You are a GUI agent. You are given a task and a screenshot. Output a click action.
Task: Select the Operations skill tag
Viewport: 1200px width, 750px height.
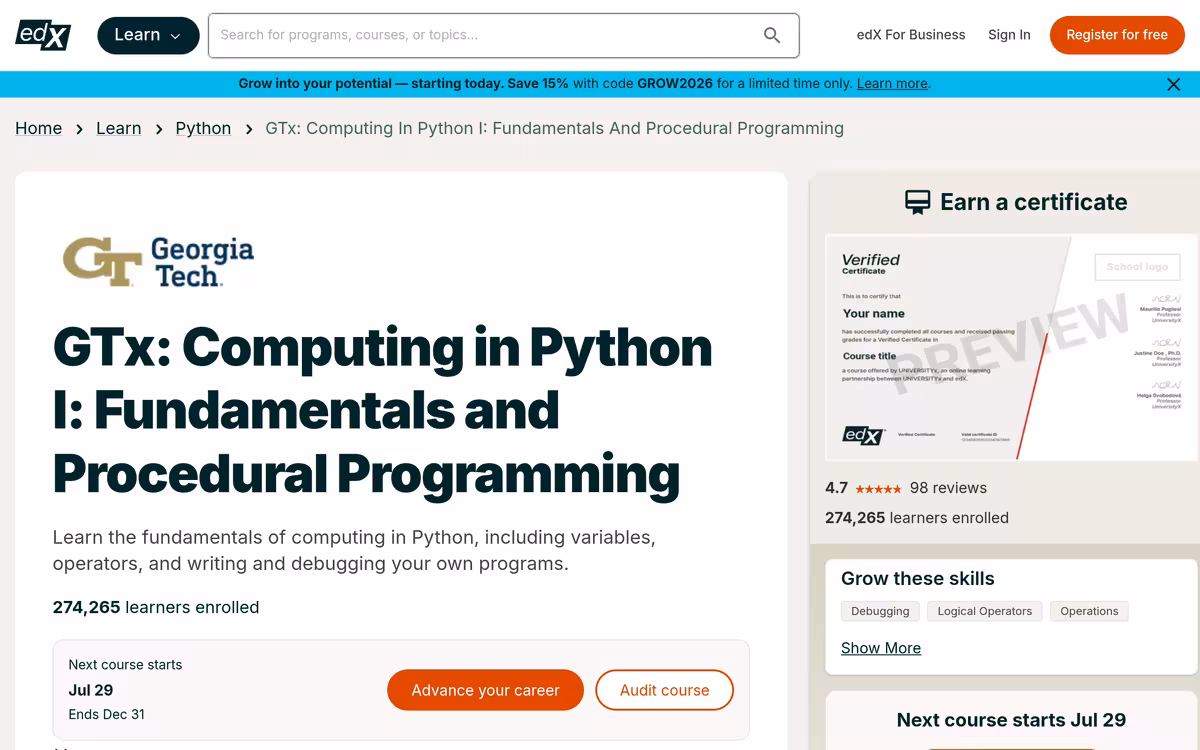pyautogui.click(x=1089, y=611)
